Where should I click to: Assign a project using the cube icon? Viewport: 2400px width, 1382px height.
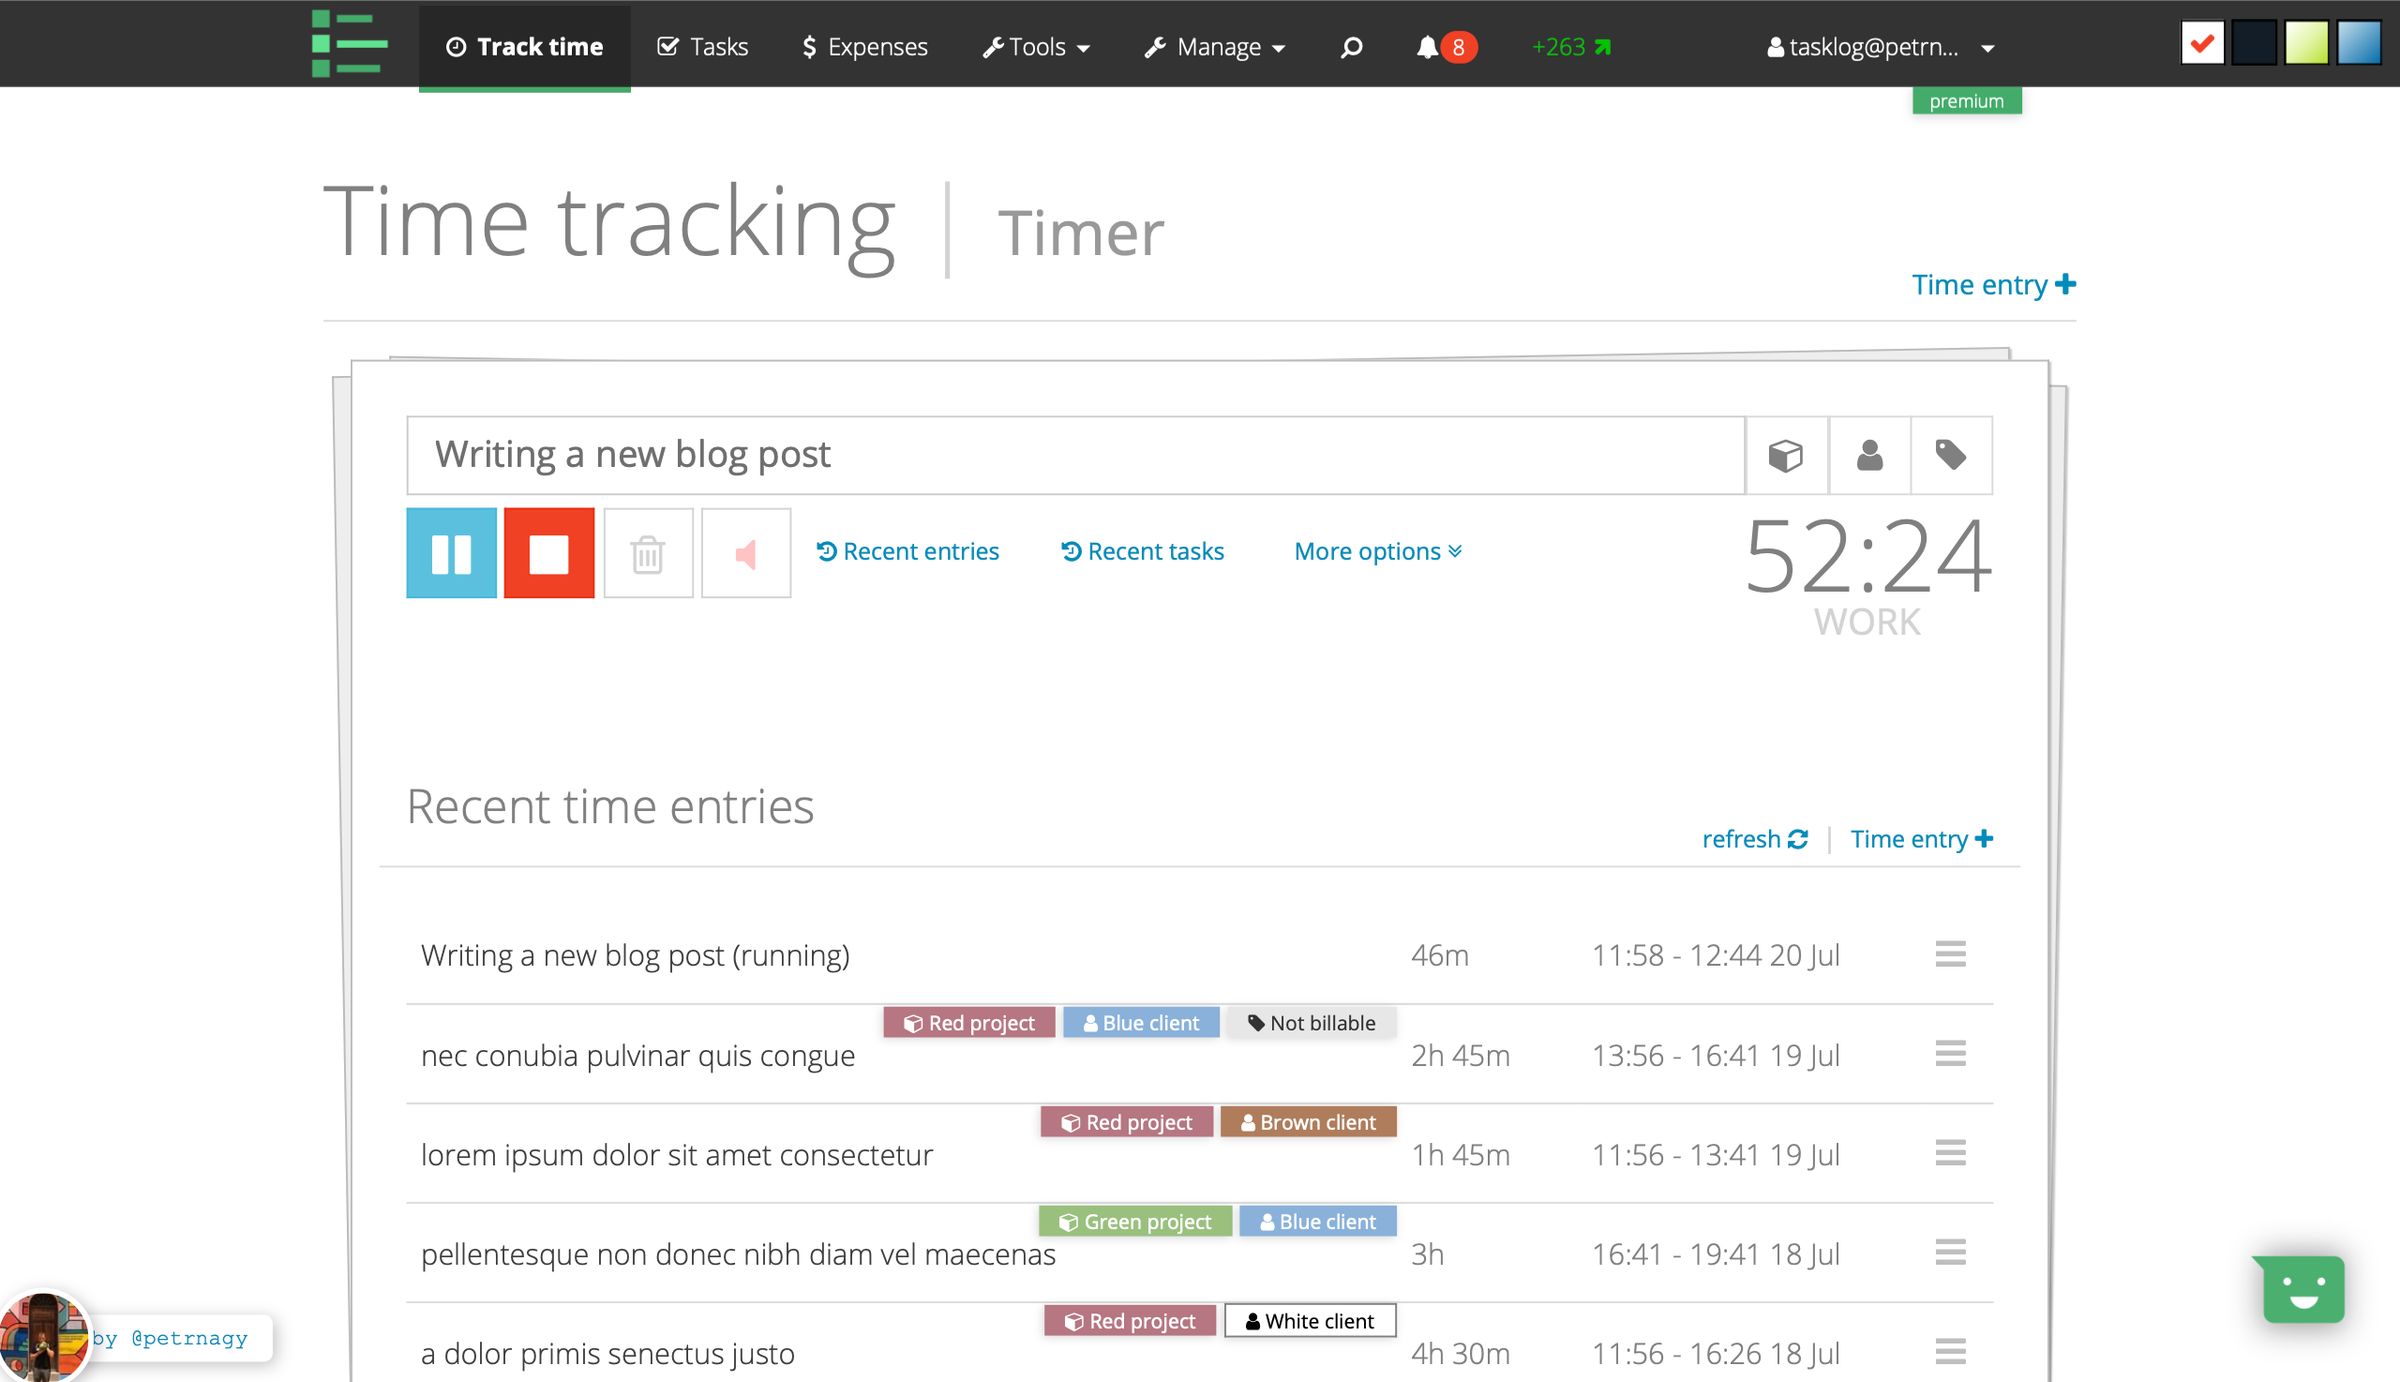click(1785, 455)
